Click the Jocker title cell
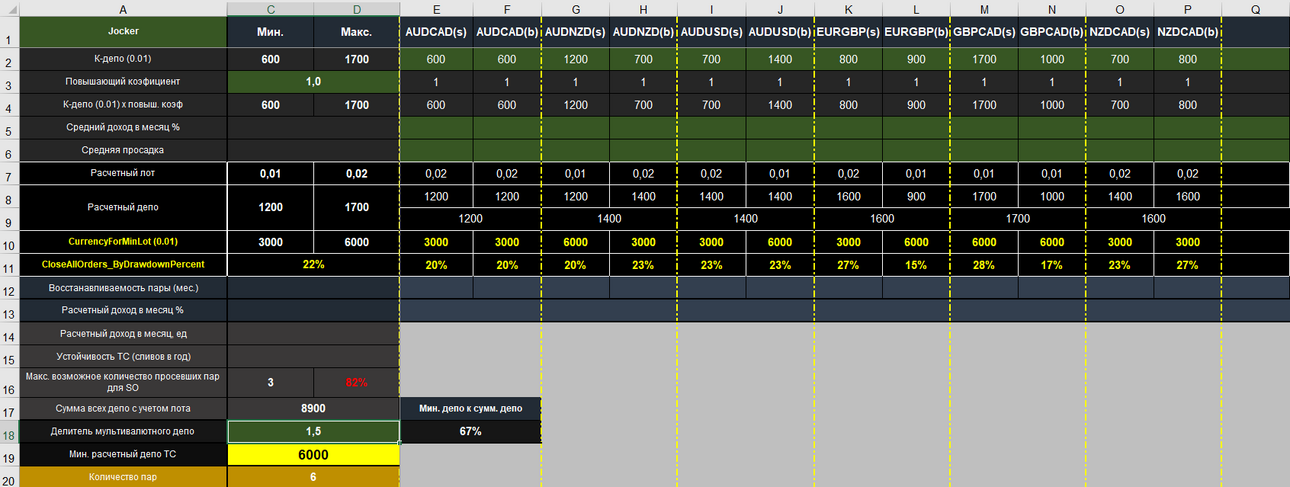1290x487 pixels. pyautogui.click(x=123, y=32)
